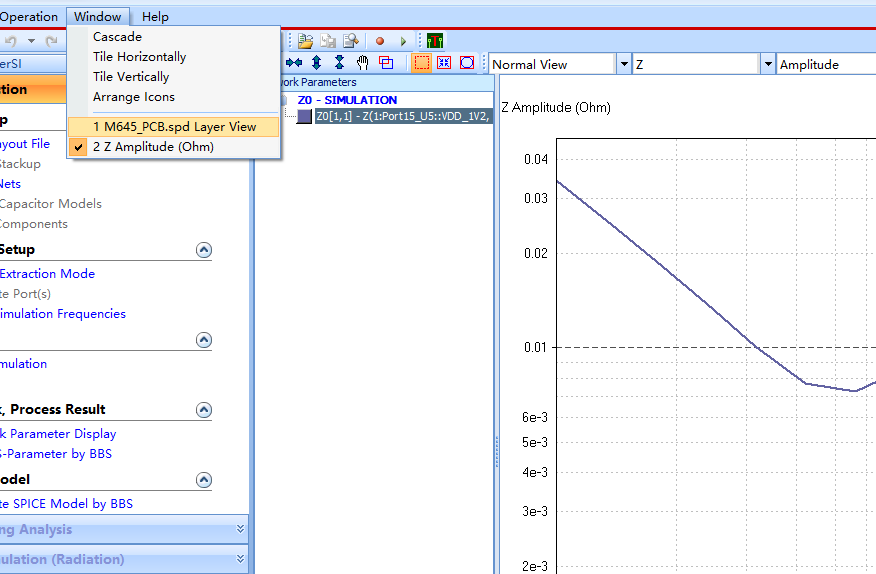The image size is (876, 574).
Task: Click the horizontal fit arrows icon
Action: (294, 63)
